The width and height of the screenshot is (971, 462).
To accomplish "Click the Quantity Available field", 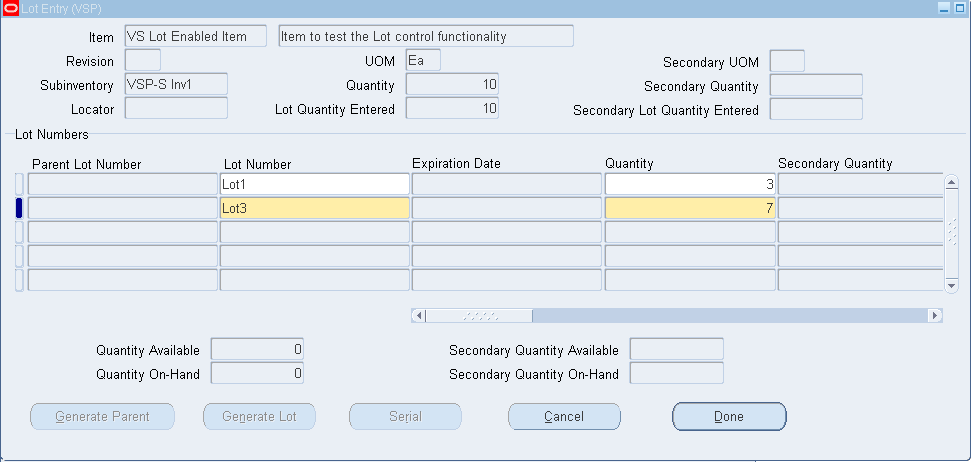I will click(x=257, y=349).
